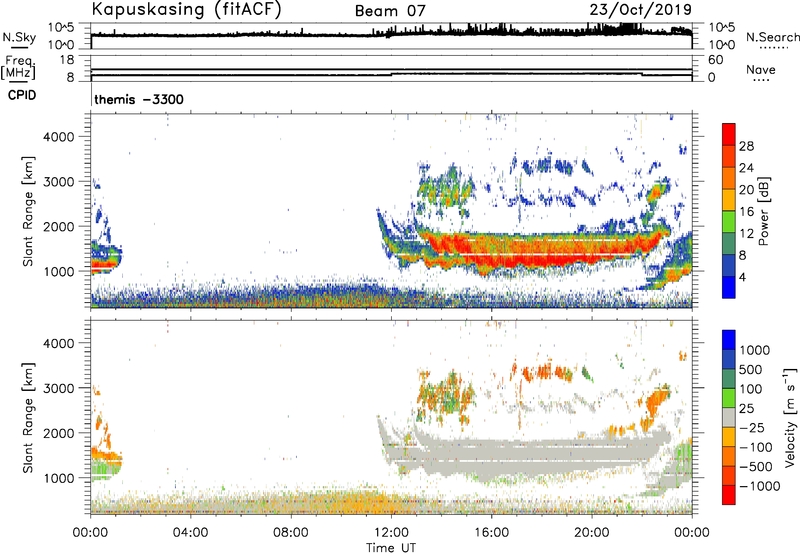Click the 04:00 time tick label
This screenshot has height=554, width=800.
190,533
